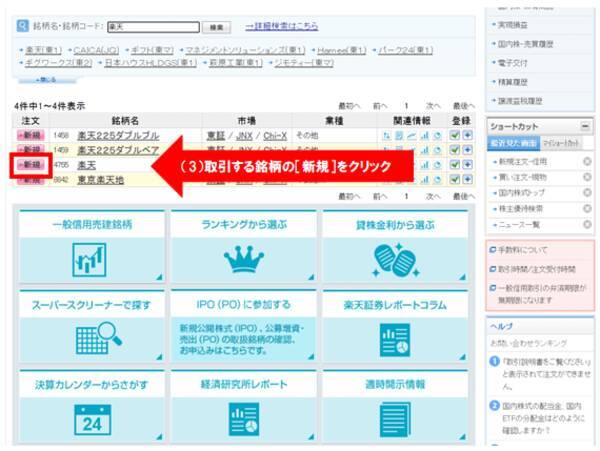
Task: Click the crown icon in ランキングから選ぶ
Action: [244, 258]
